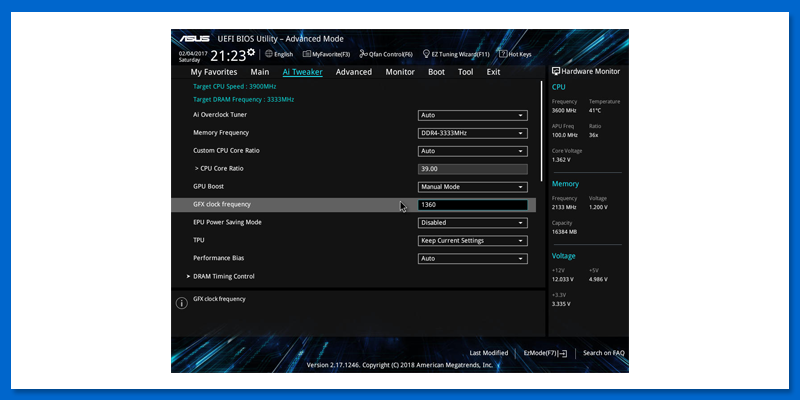Switch to EzMode(F7)
800x400 pixels.
point(545,353)
